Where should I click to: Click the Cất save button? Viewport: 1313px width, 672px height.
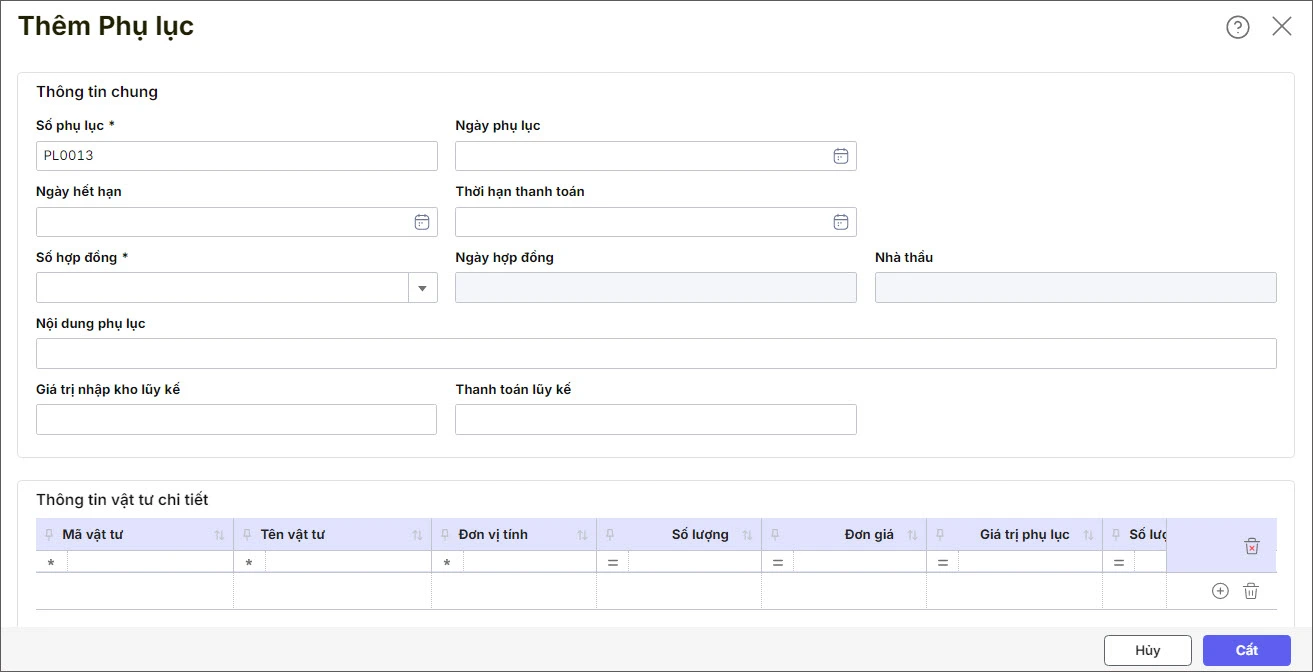pos(1246,650)
